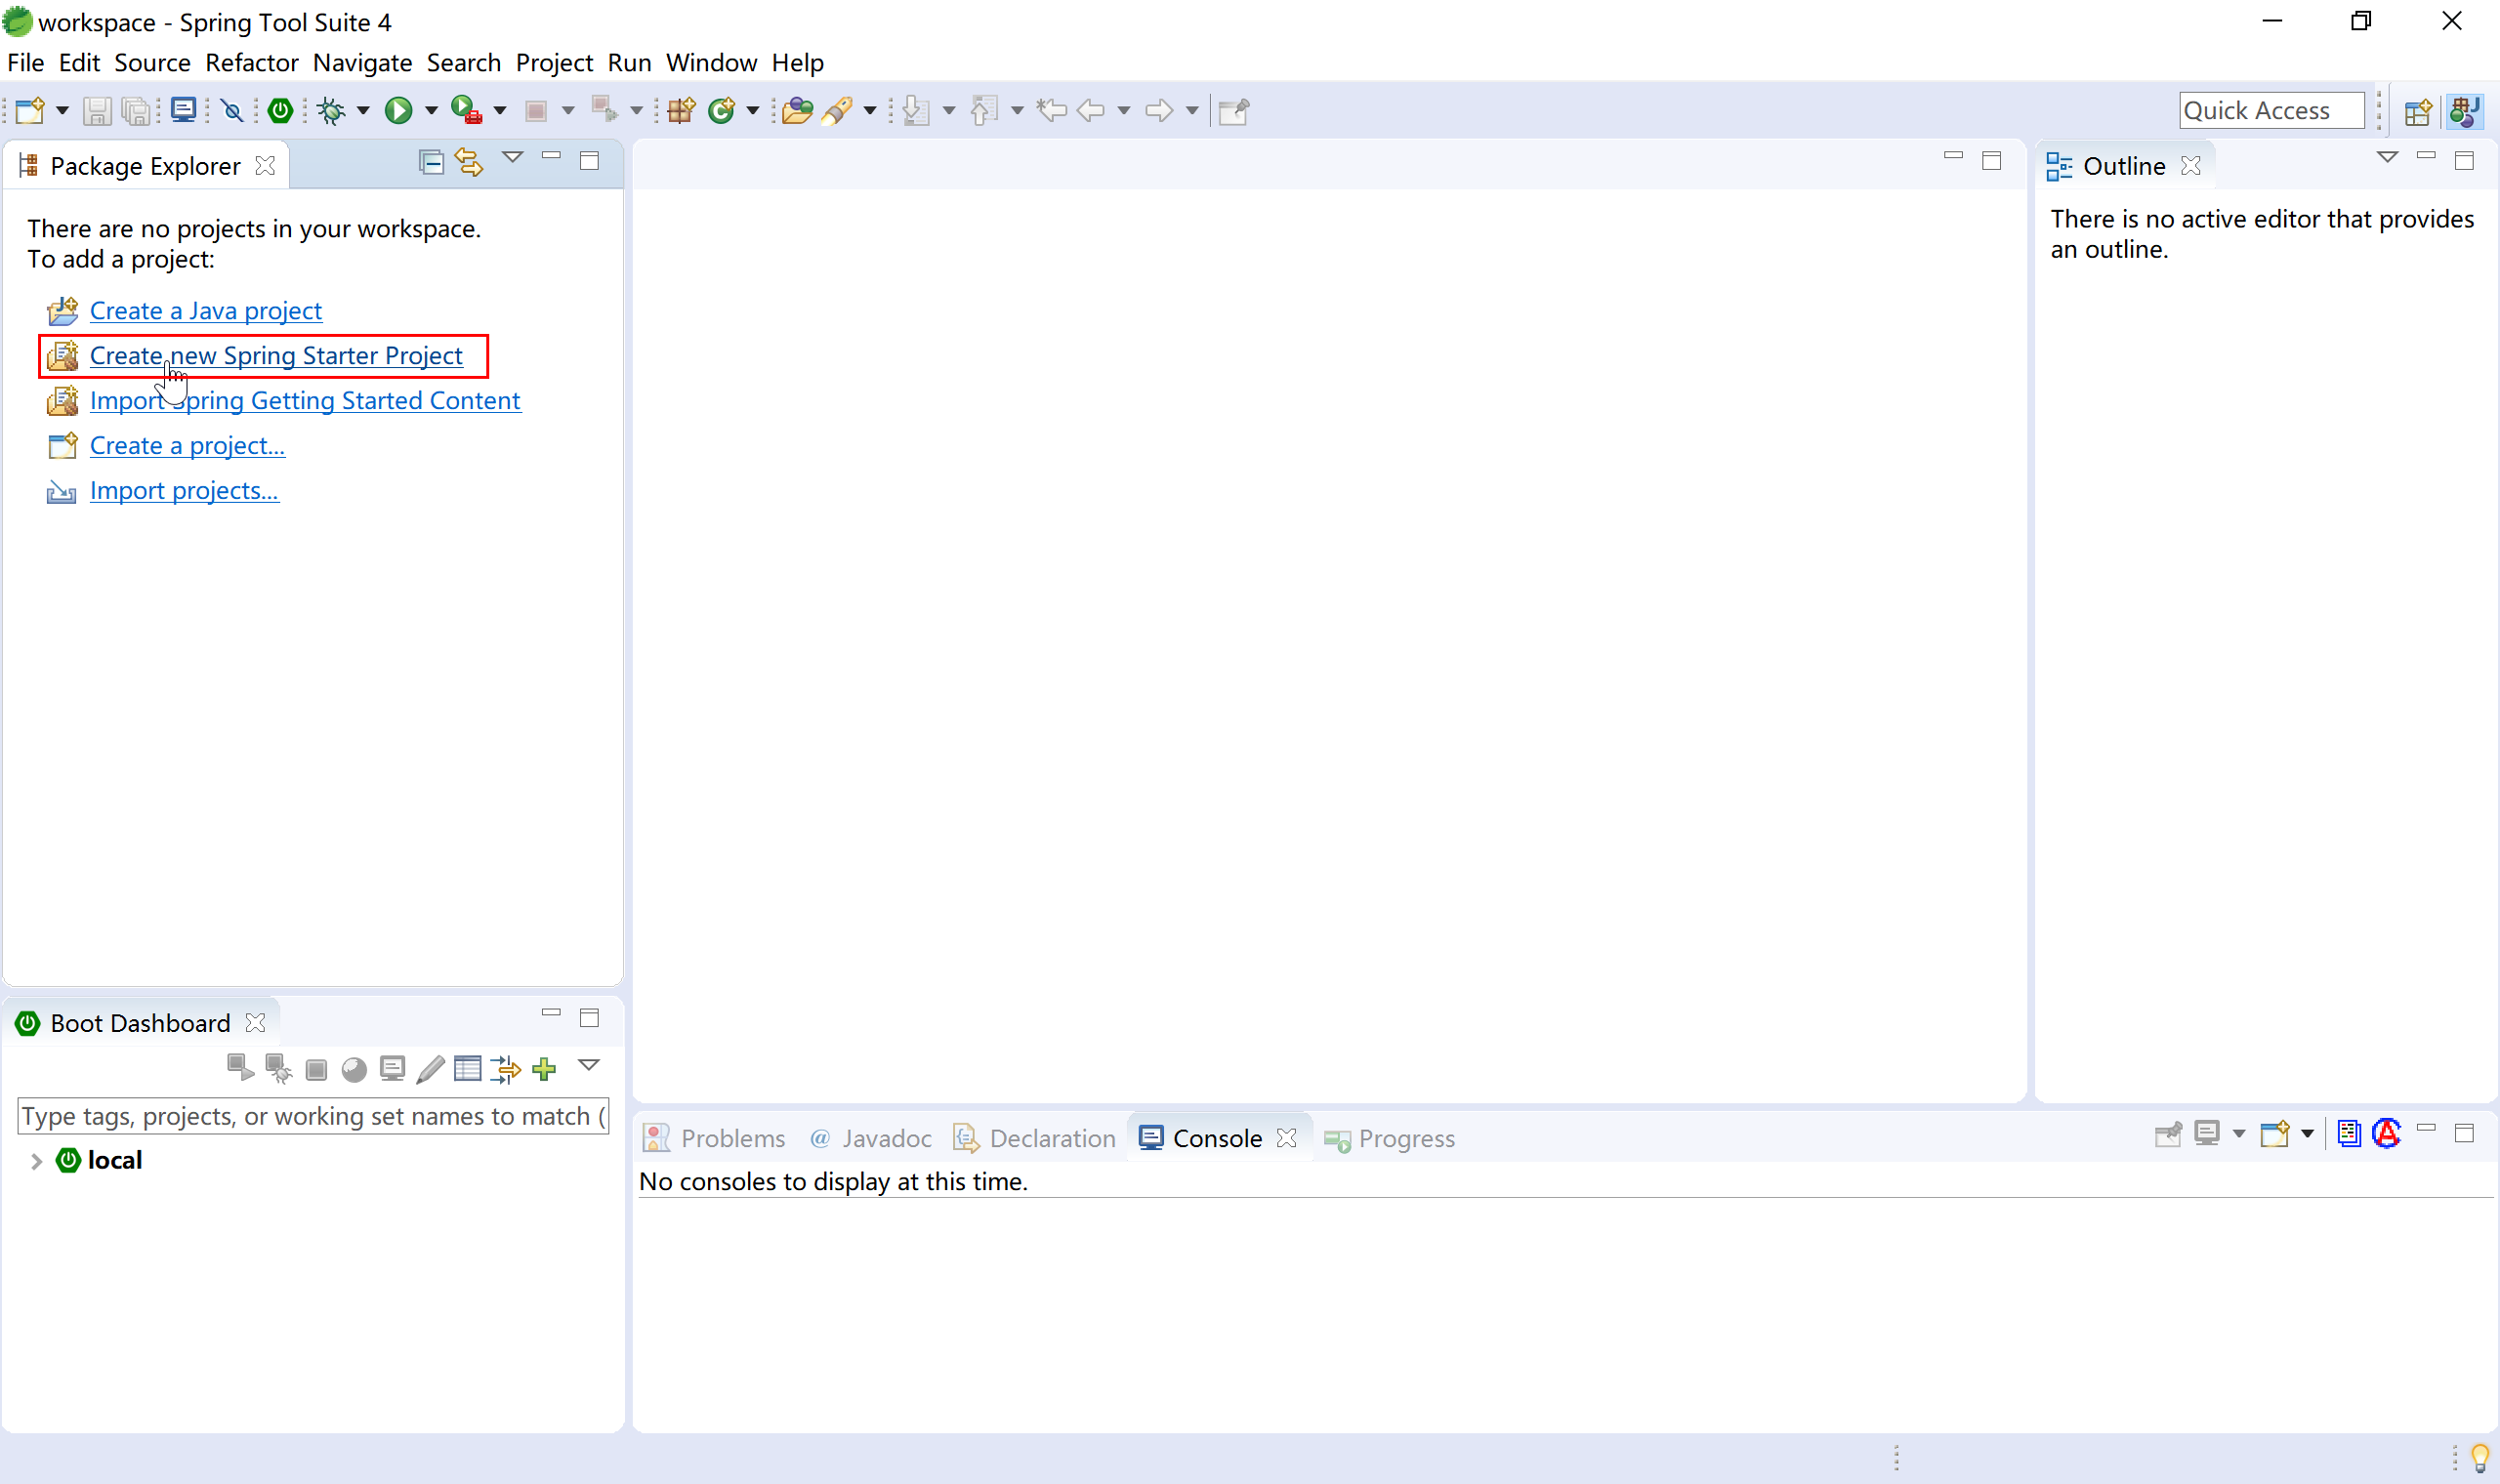Click the Import projects link

(184, 489)
